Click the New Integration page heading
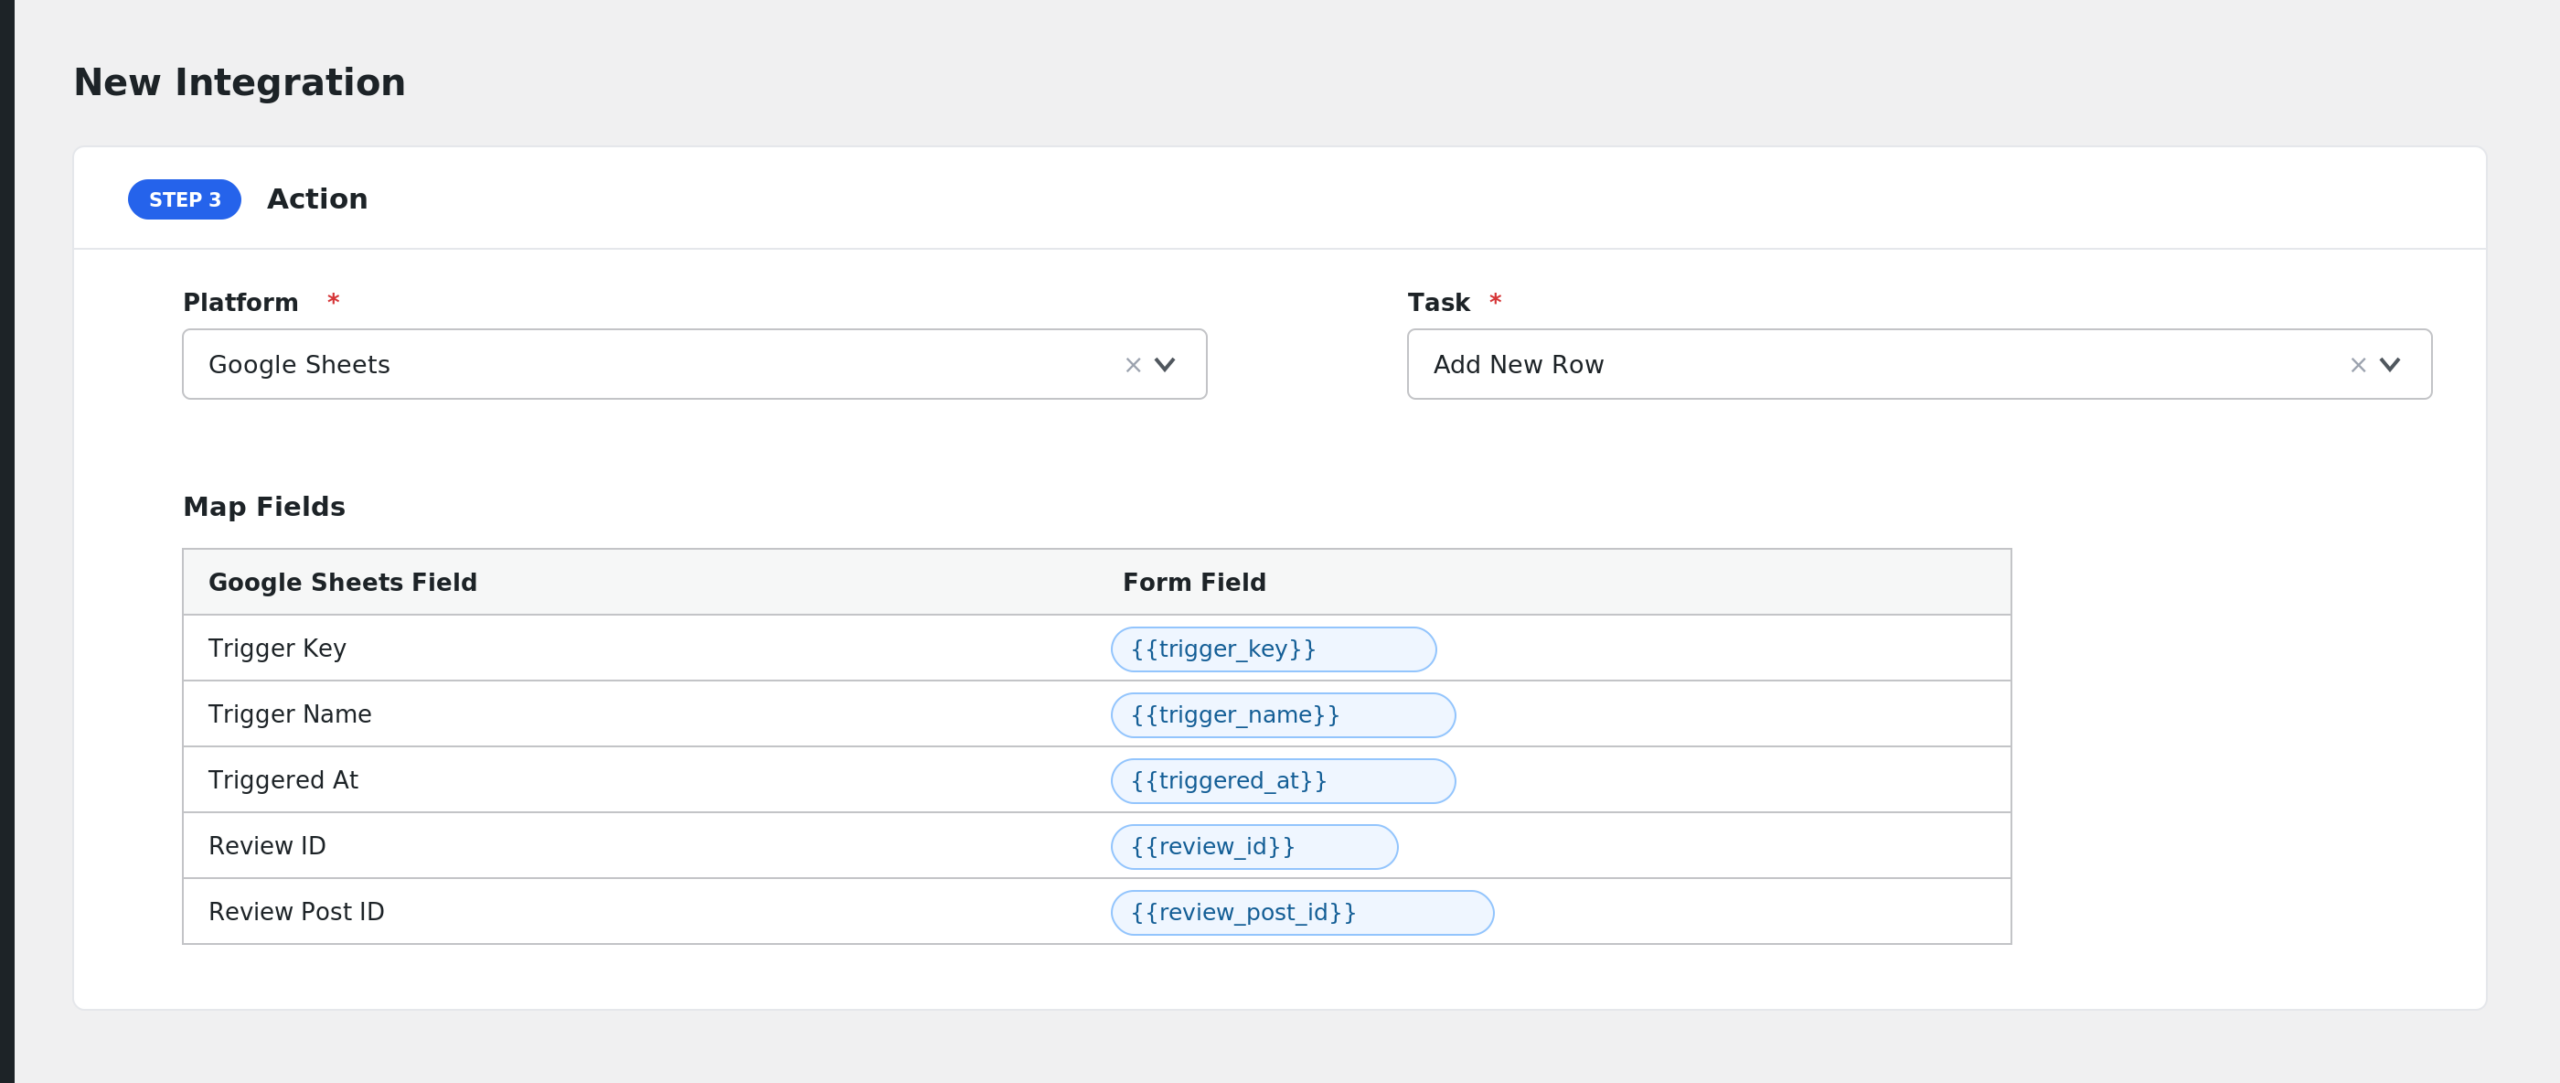This screenshot has width=2560, height=1083. tap(240, 82)
